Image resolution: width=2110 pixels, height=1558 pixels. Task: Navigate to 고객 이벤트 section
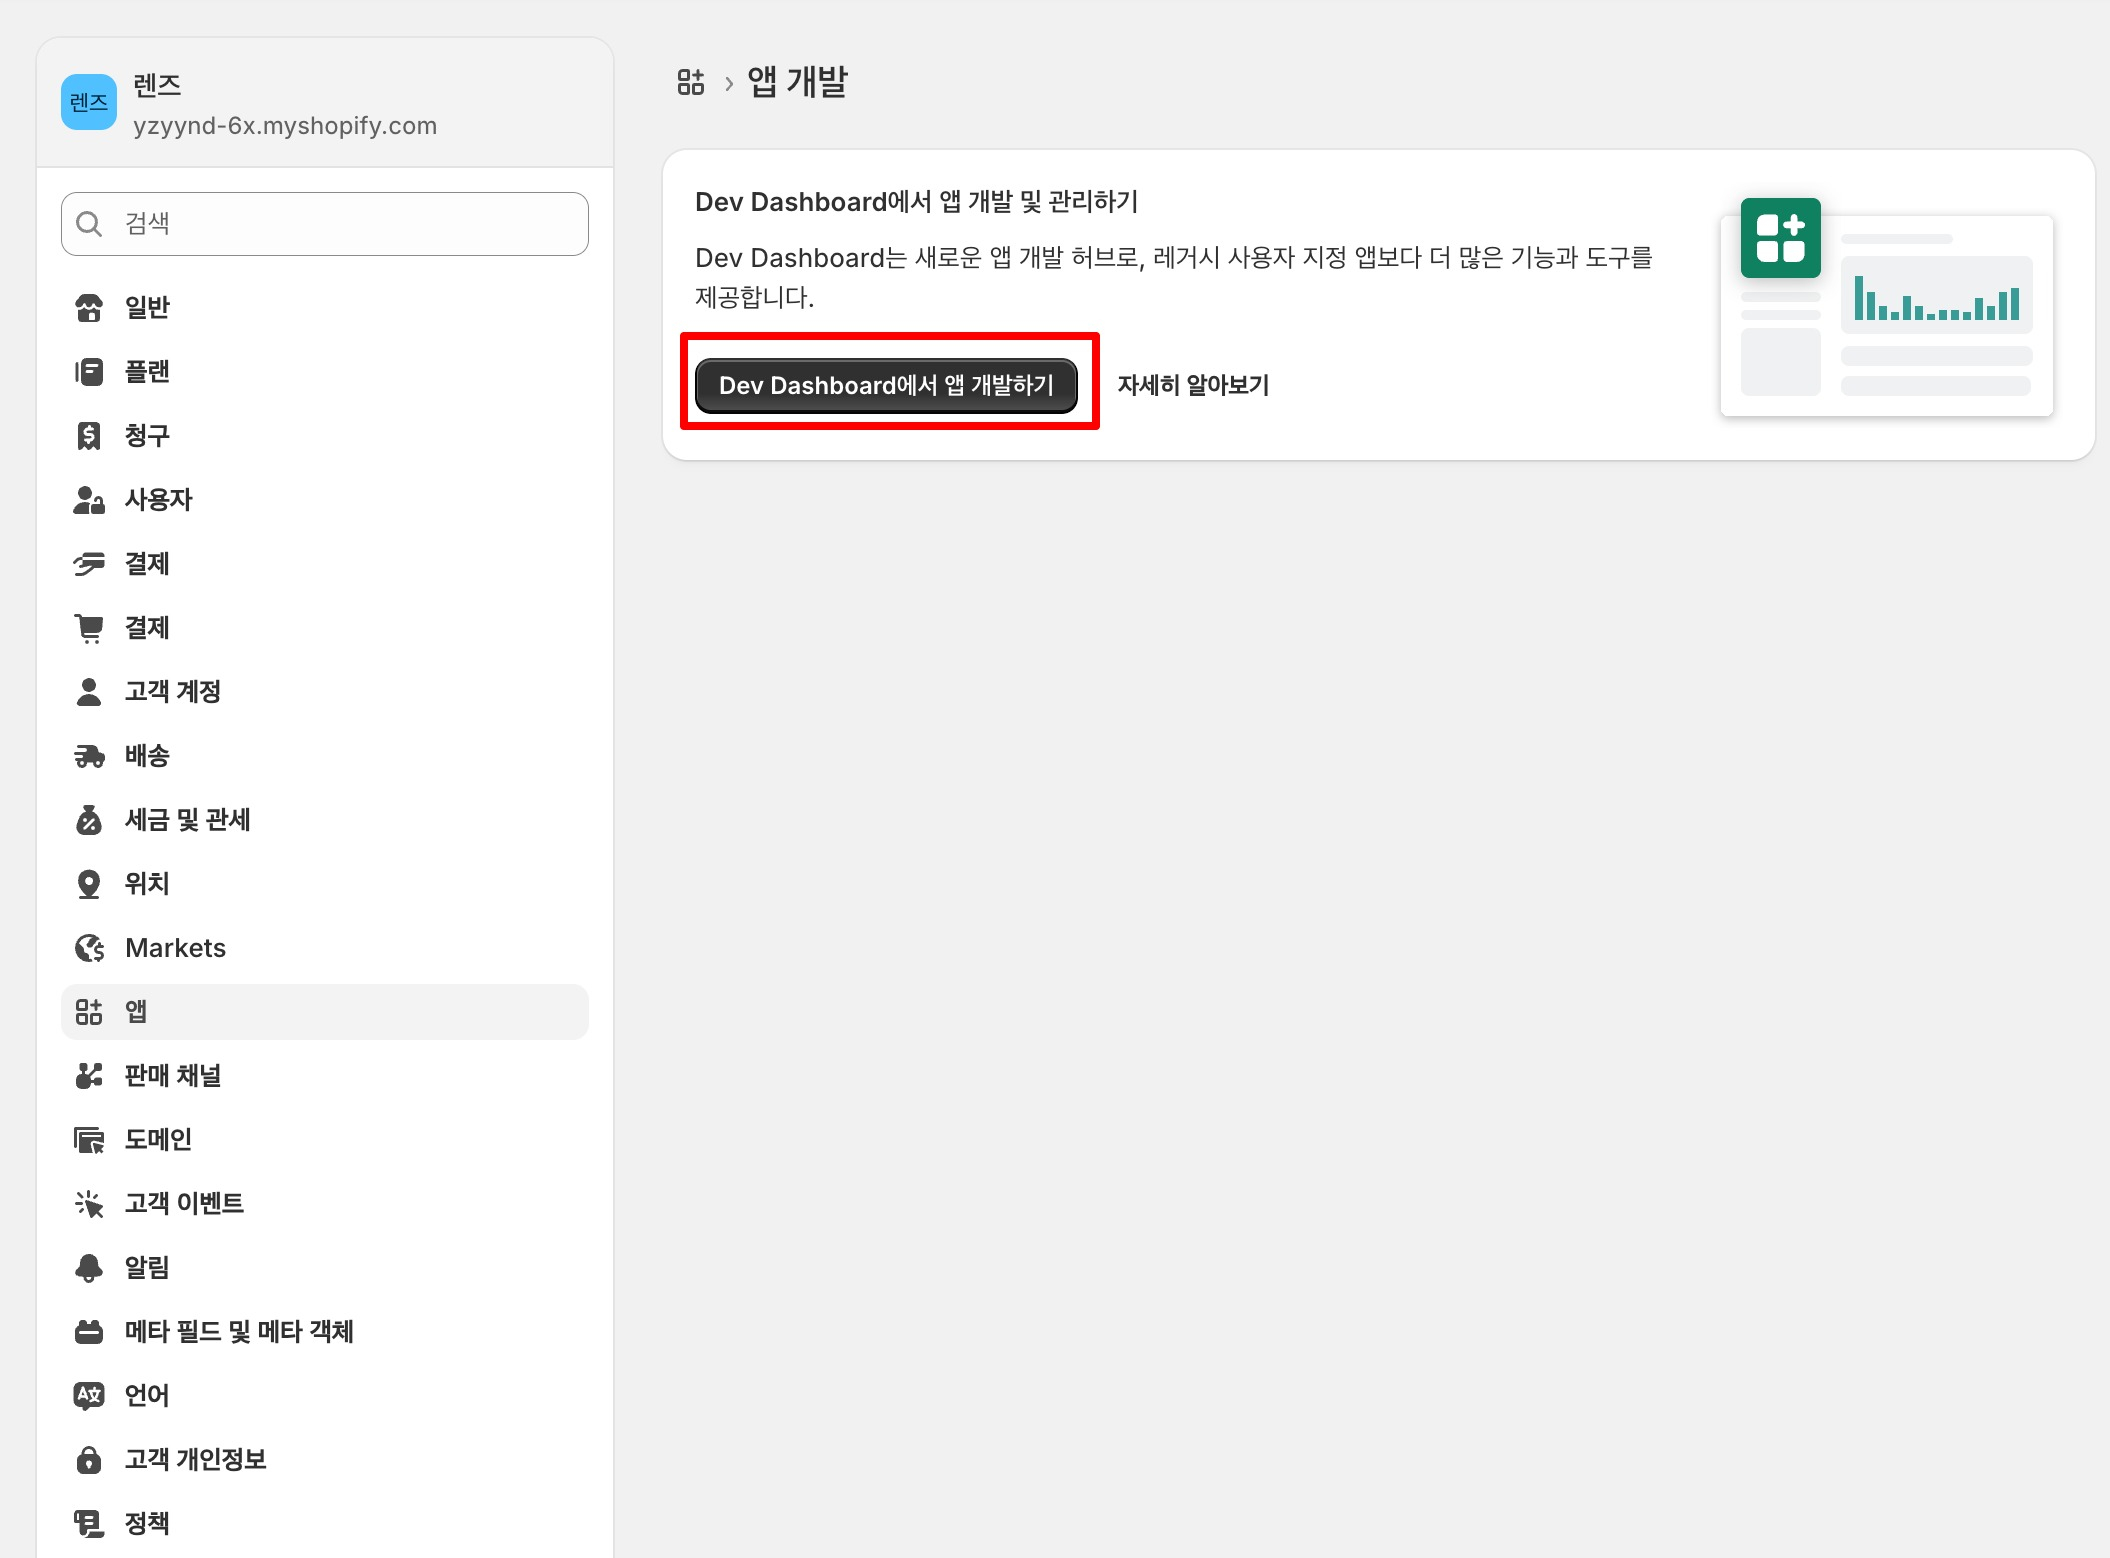(x=184, y=1204)
